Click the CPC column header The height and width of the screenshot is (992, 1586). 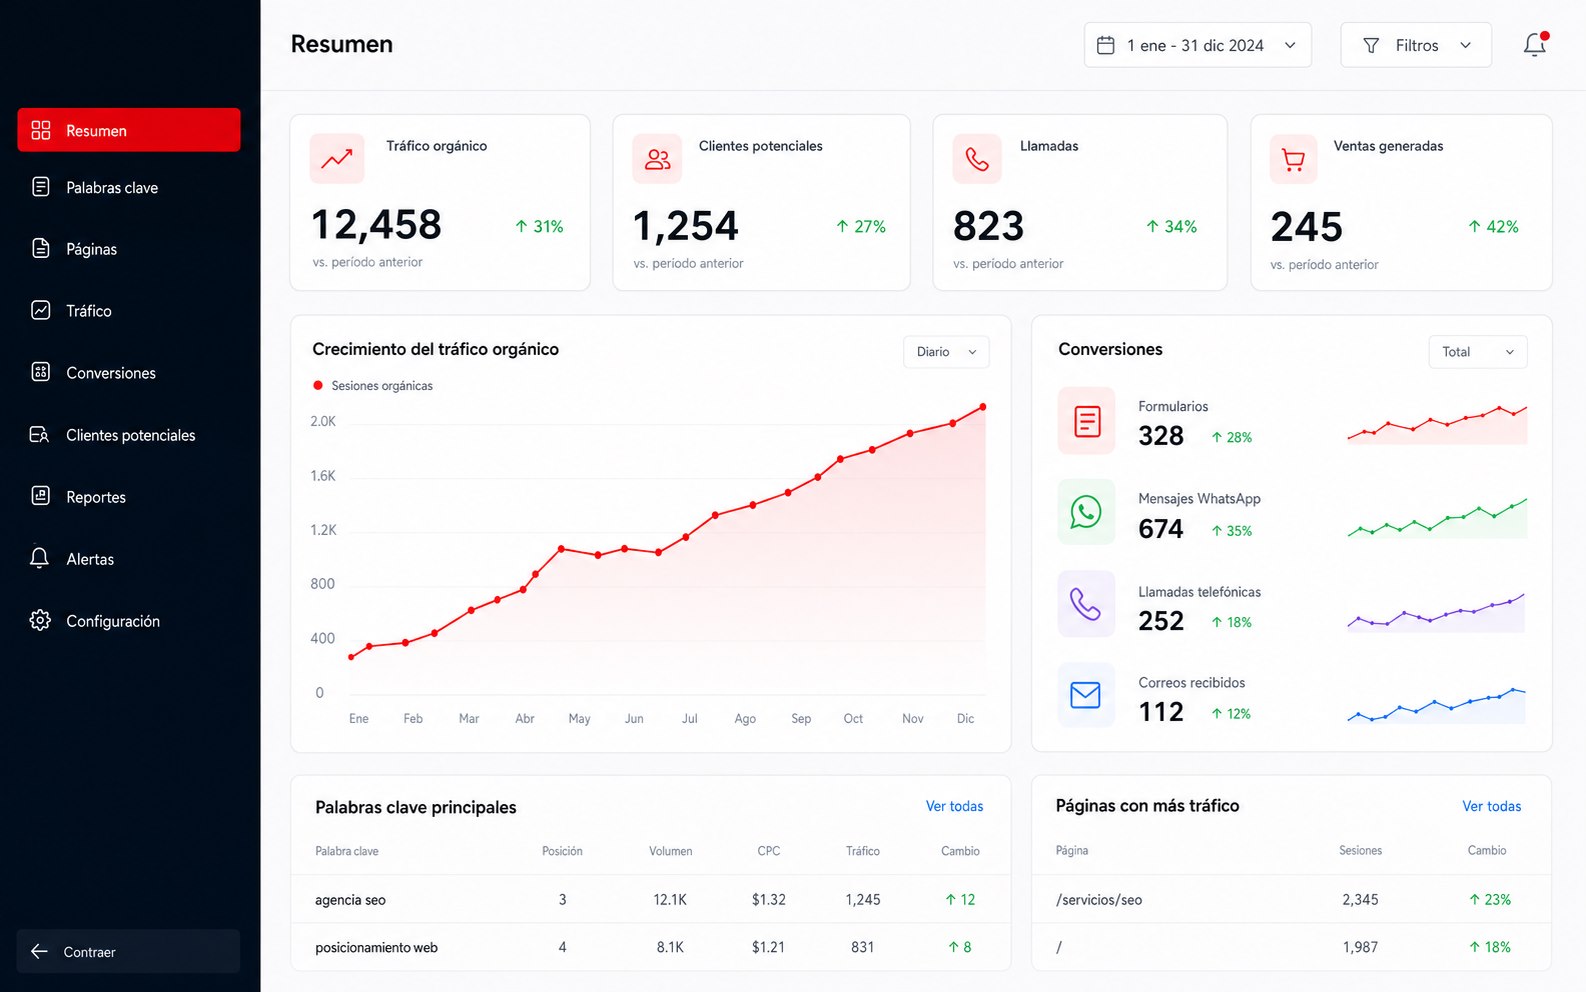768,851
